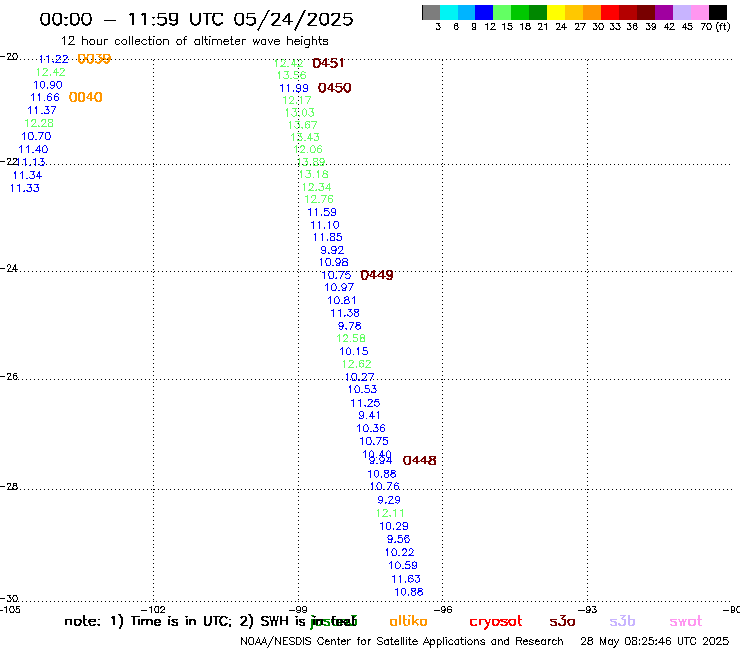Viewport: 740px width, 650px height.
Task: Click the dark red 0449 time label
Action: (x=377, y=275)
